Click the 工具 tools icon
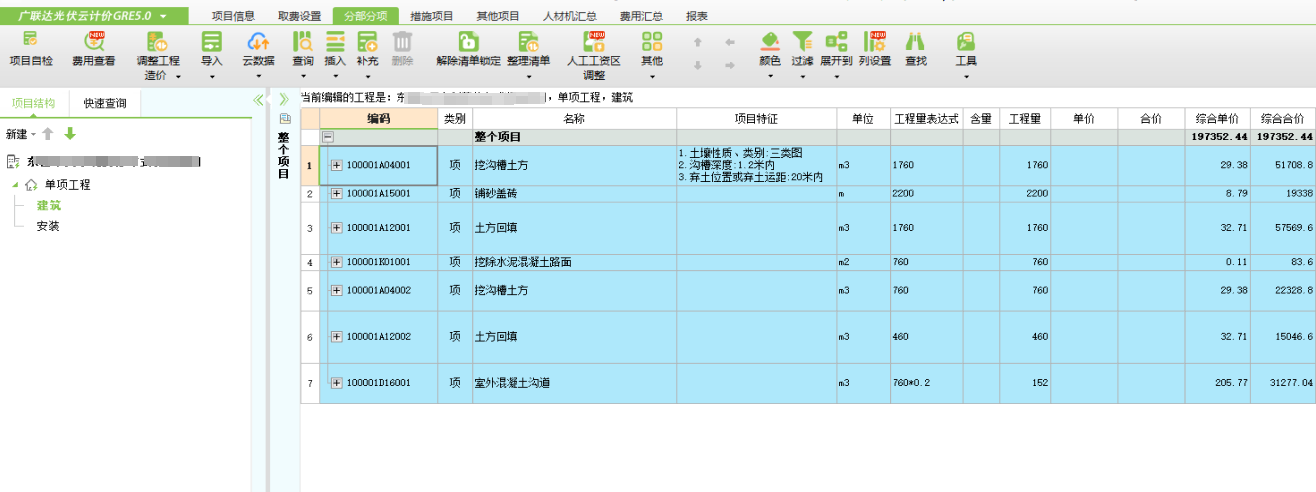Viewport: 1316px width, 492px height. pos(965,42)
